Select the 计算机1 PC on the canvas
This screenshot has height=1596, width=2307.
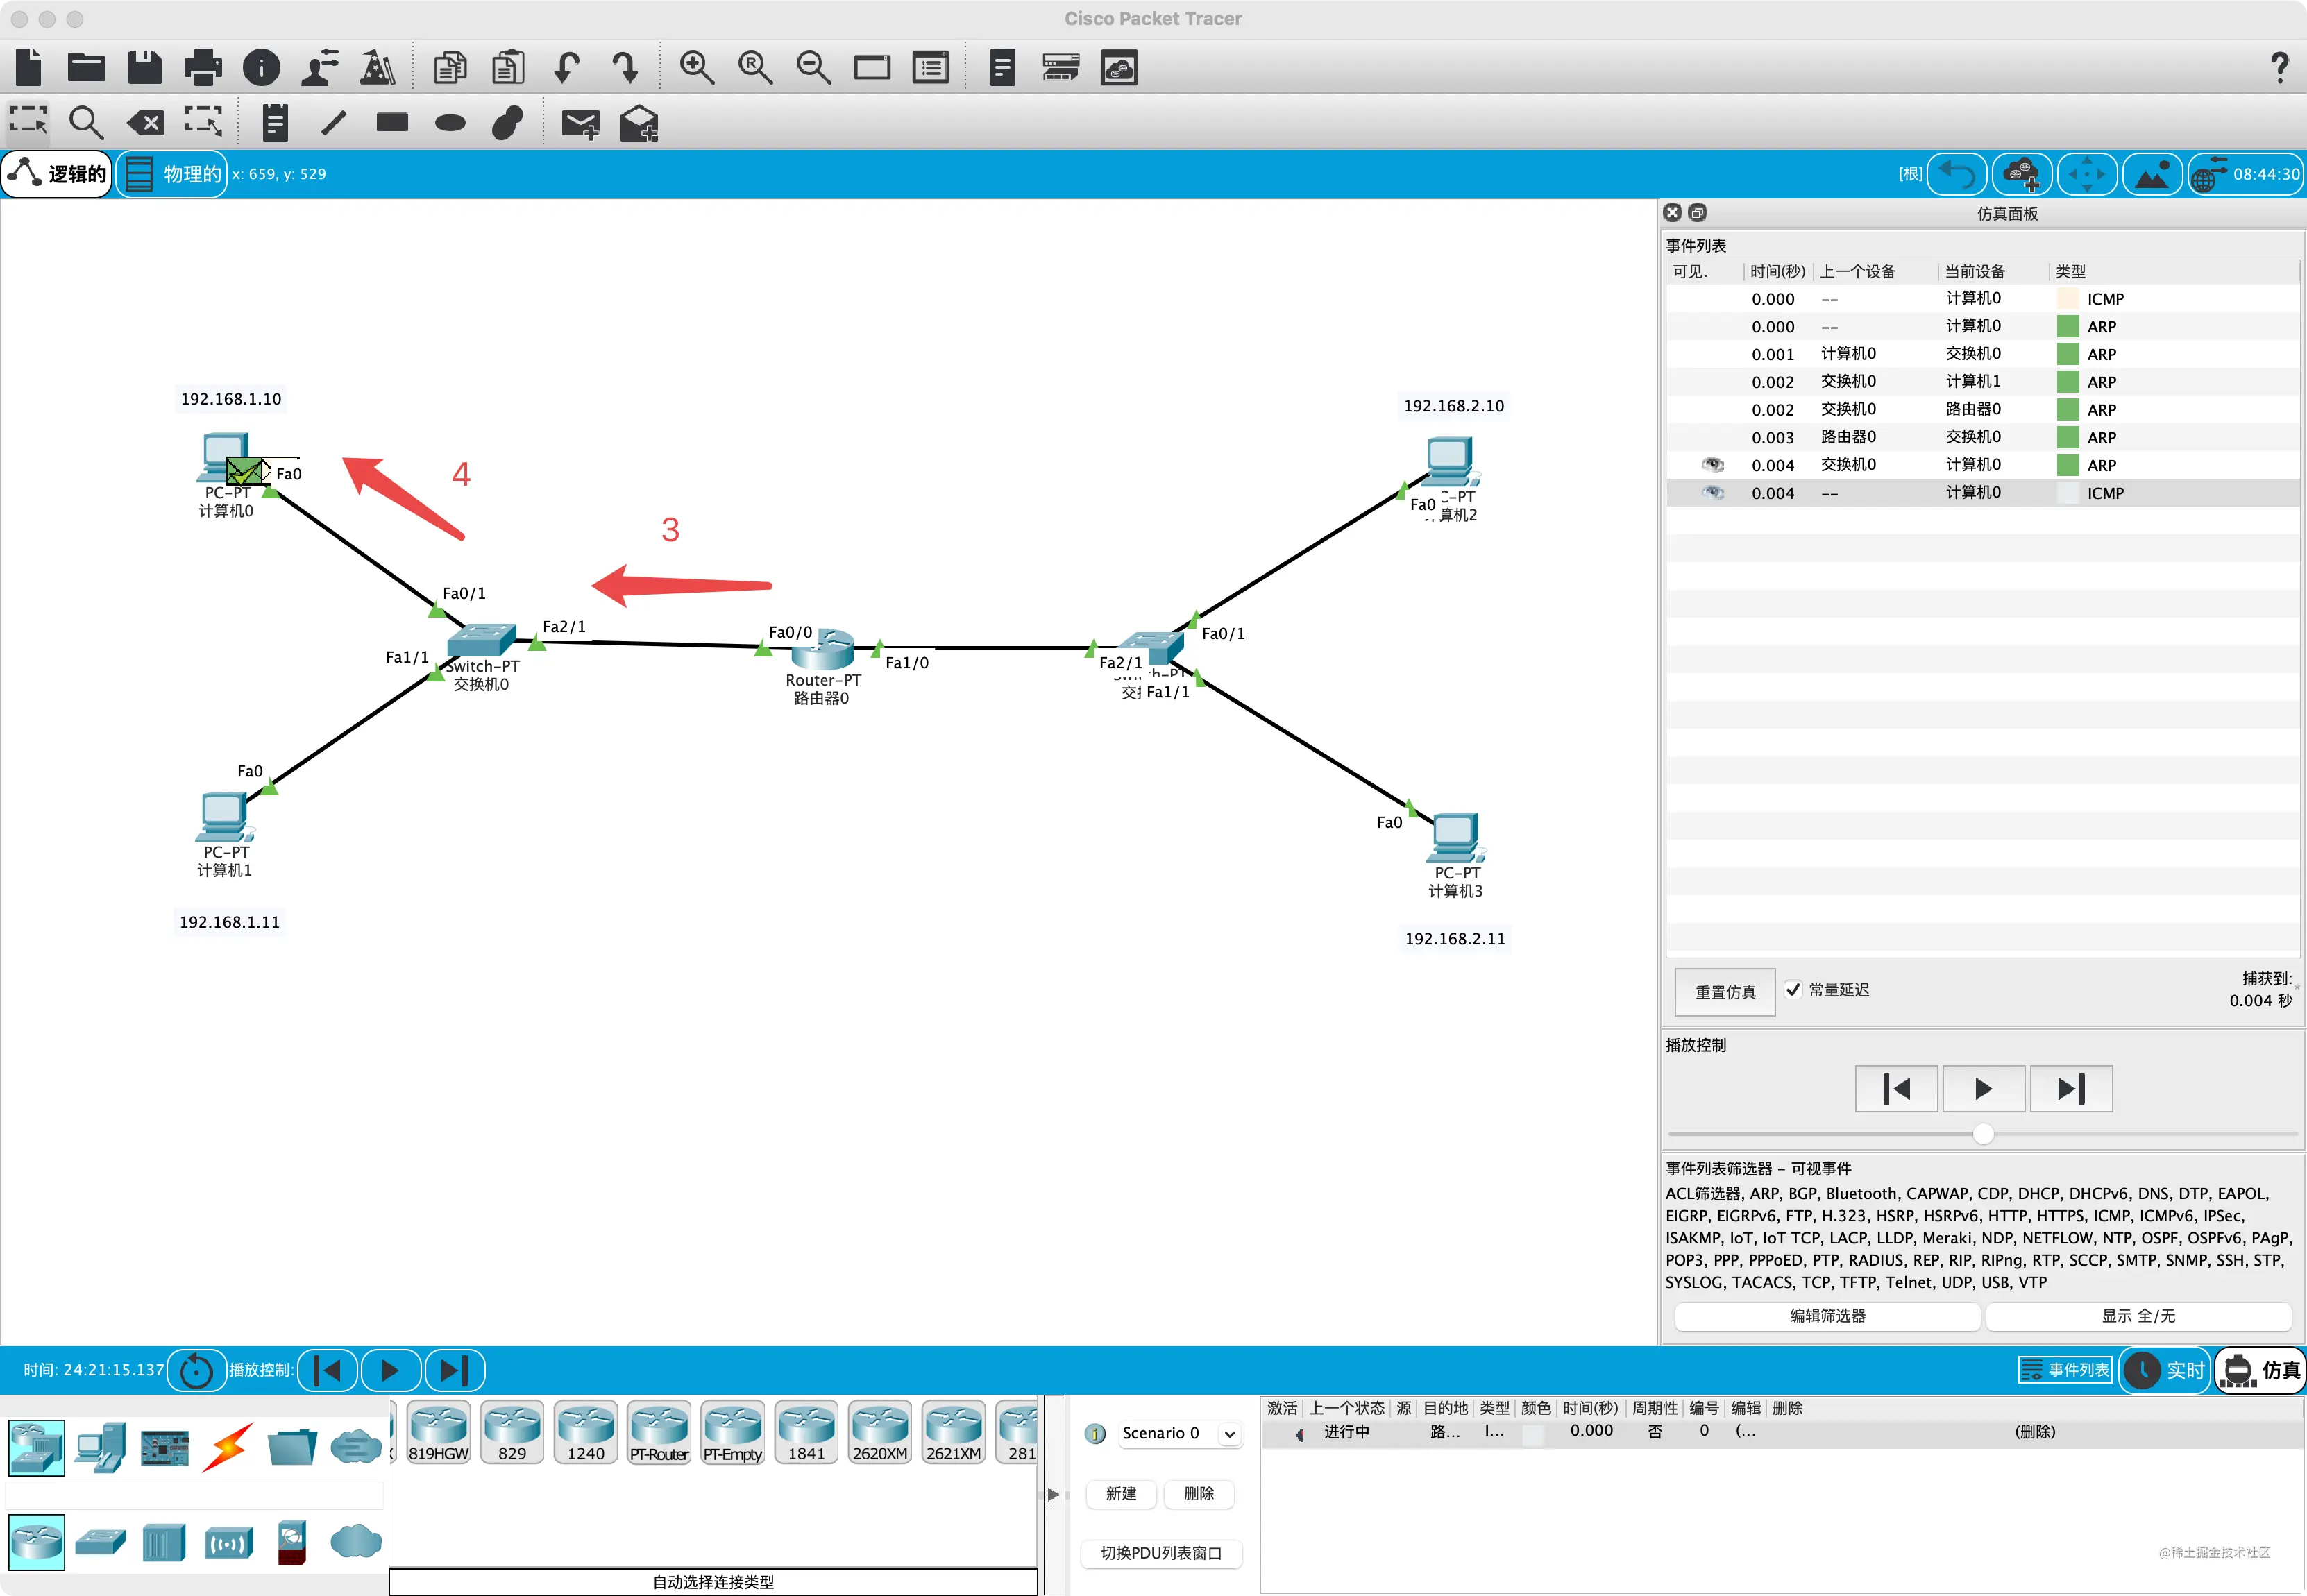[x=224, y=818]
